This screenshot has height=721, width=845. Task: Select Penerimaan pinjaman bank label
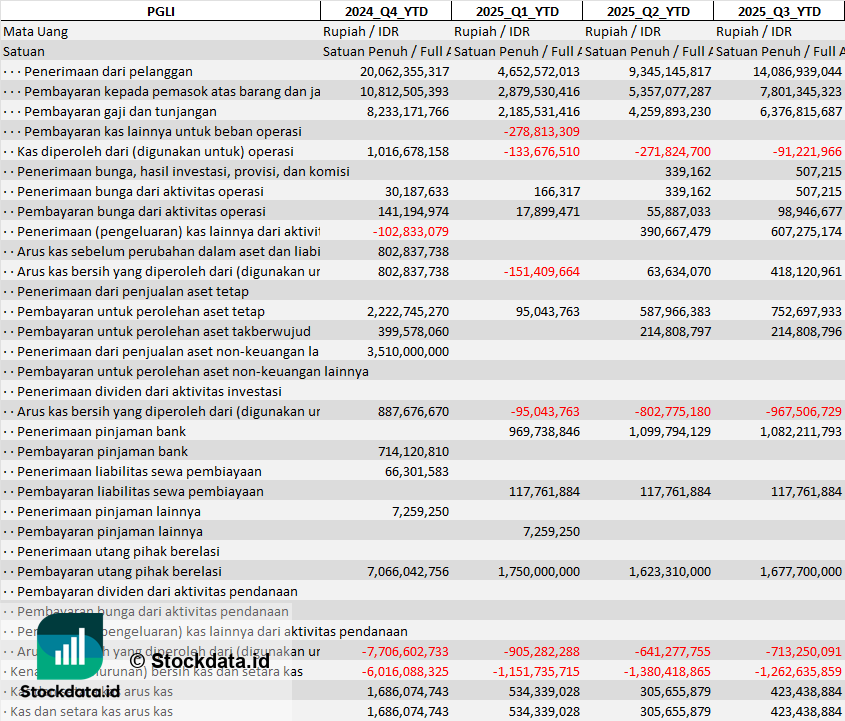point(101,431)
